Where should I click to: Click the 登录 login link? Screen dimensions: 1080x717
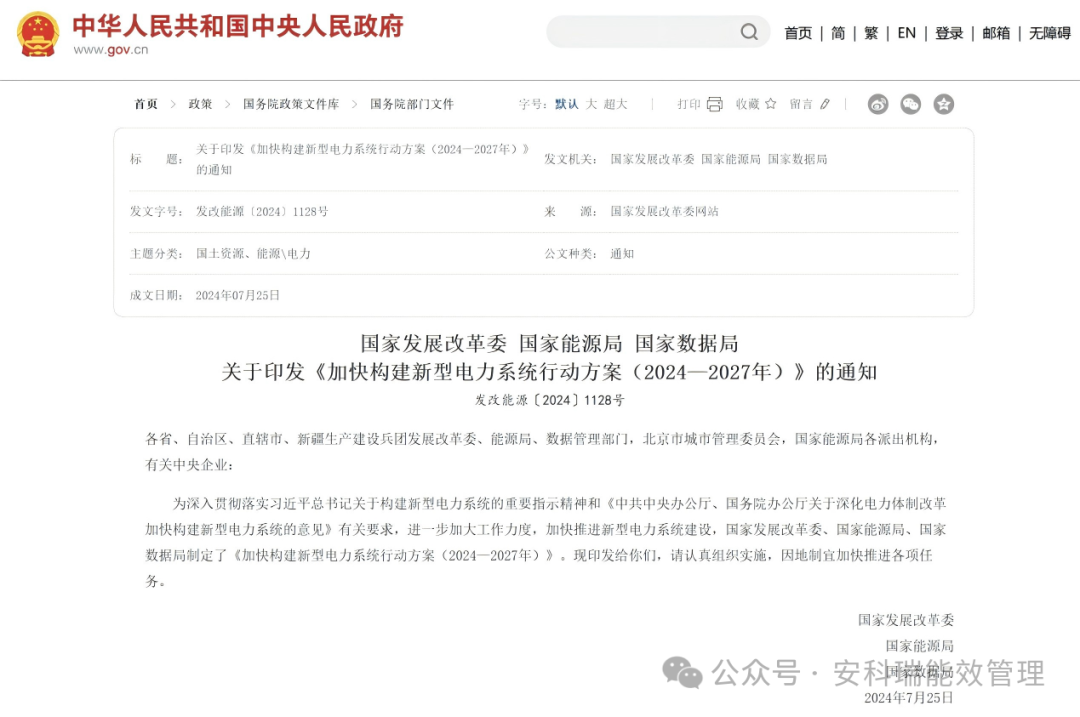(x=949, y=32)
